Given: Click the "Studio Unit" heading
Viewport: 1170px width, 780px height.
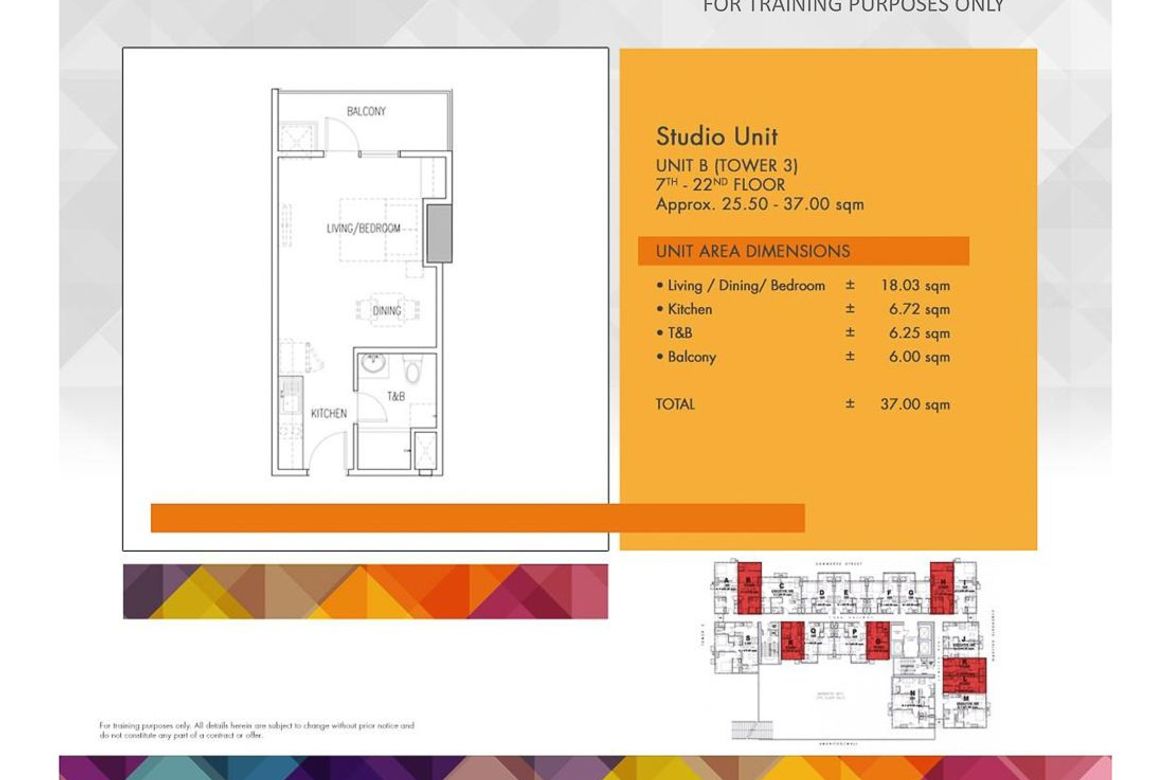Looking at the screenshot, I should tap(717, 137).
